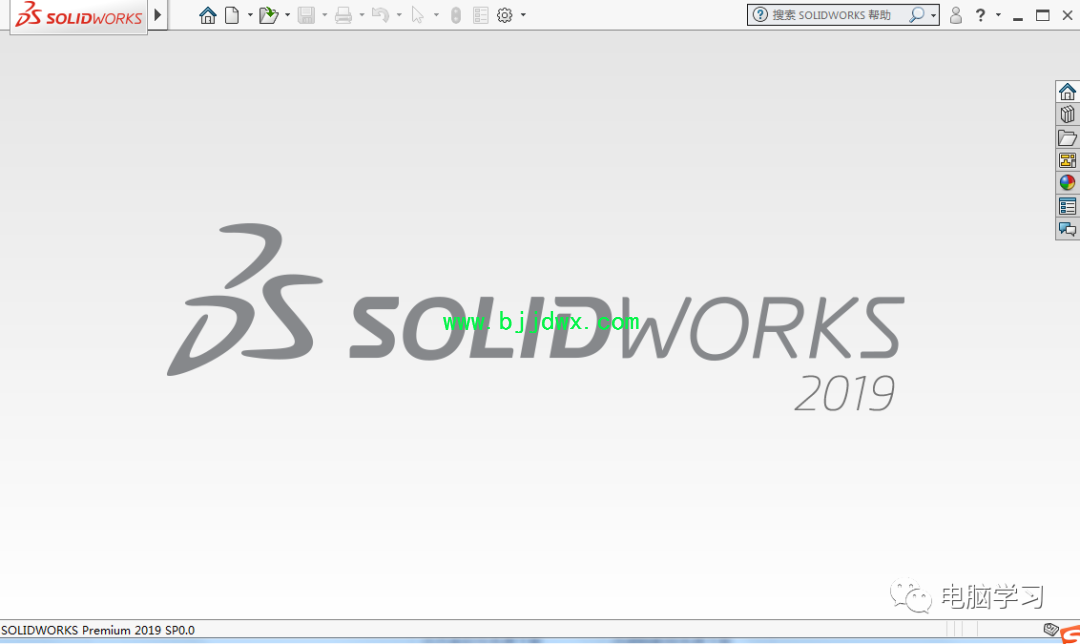Image resolution: width=1080 pixels, height=644 pixels.
Task: Open the Appearances color ball tab in the task pane
Action: tap(1068, 183)
